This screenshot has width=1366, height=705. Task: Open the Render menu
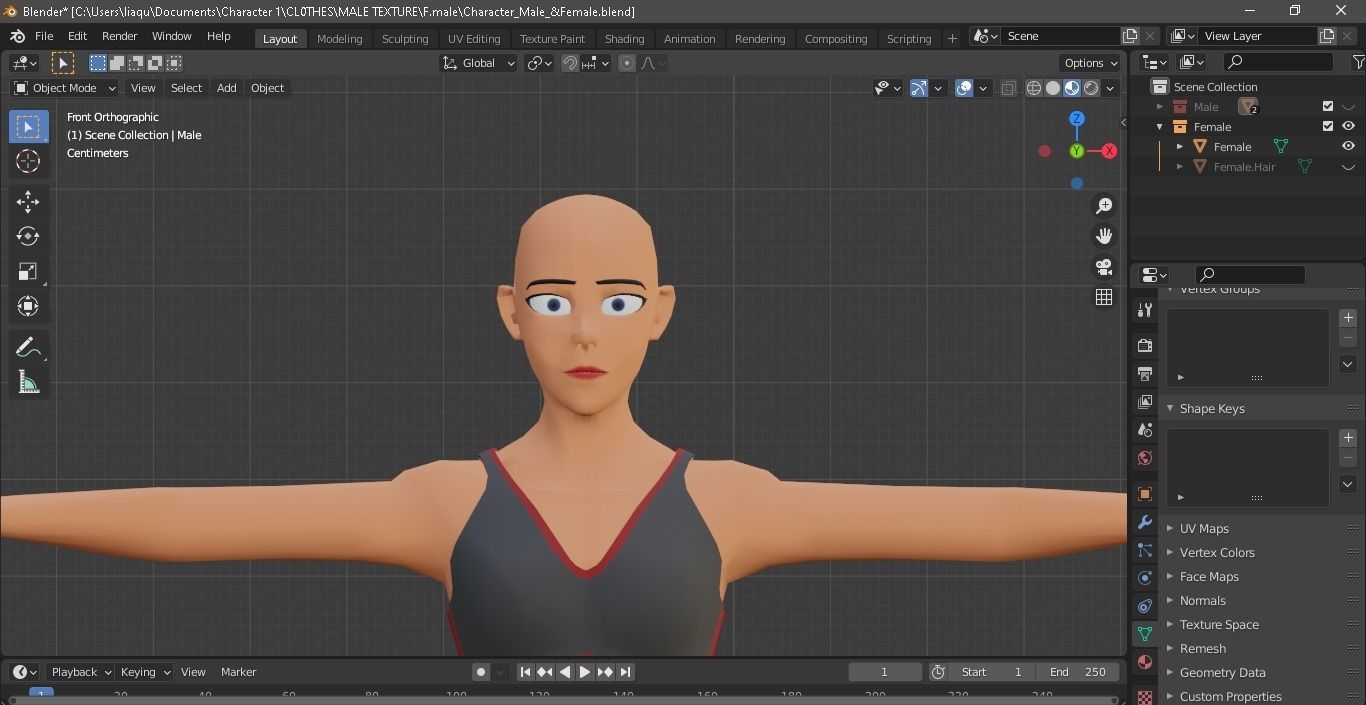119,36
